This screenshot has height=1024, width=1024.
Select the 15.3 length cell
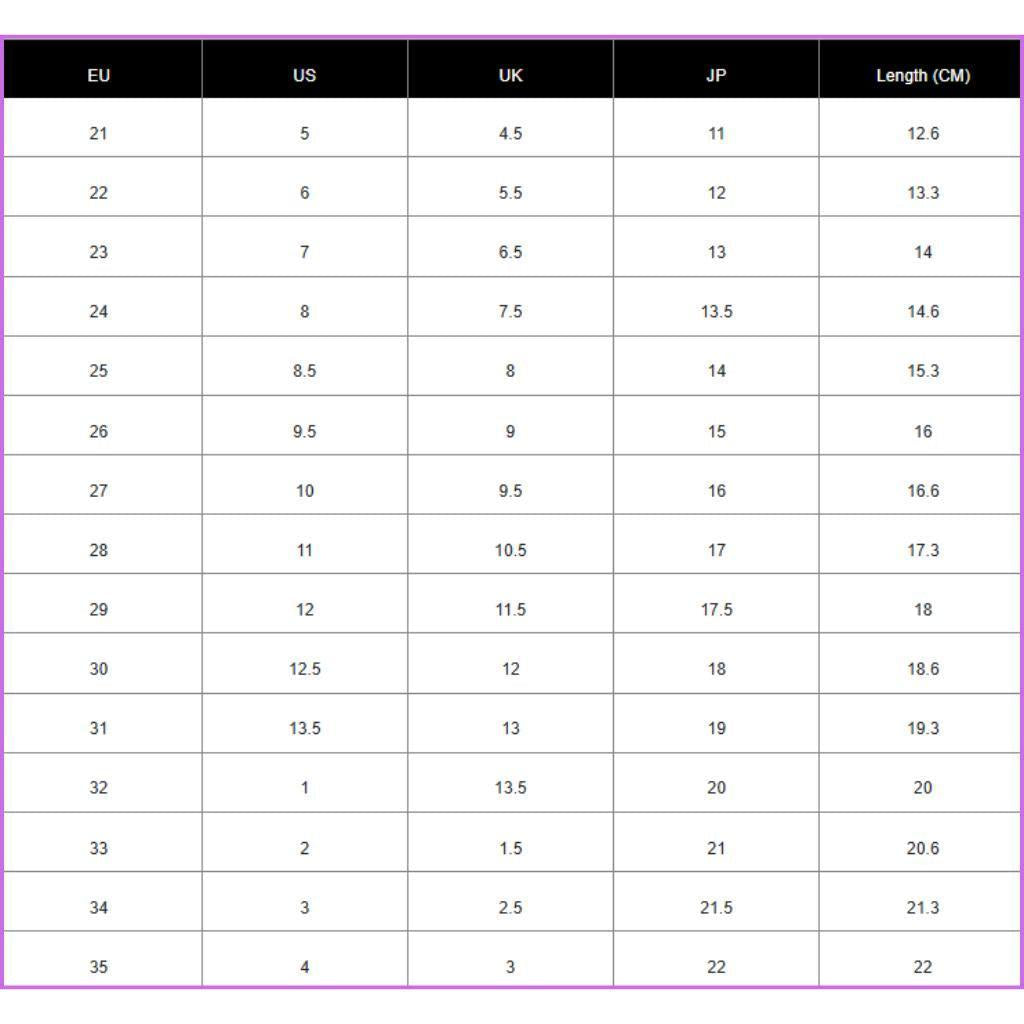922,371
